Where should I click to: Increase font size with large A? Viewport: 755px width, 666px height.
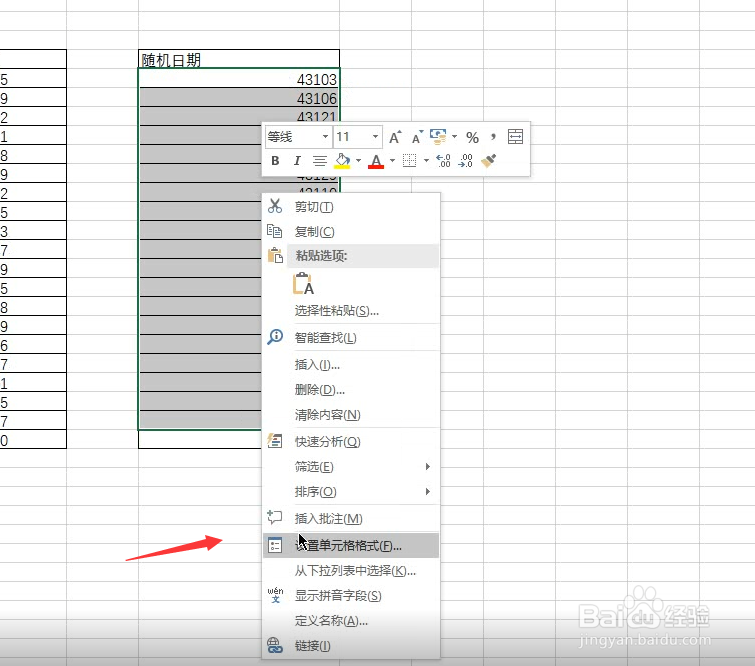click(x=395, y=137)
